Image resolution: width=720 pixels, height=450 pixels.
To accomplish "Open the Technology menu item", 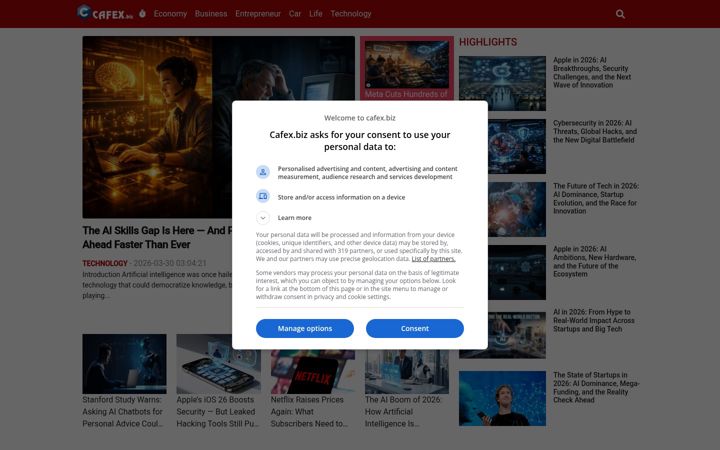I will point(351,14).
